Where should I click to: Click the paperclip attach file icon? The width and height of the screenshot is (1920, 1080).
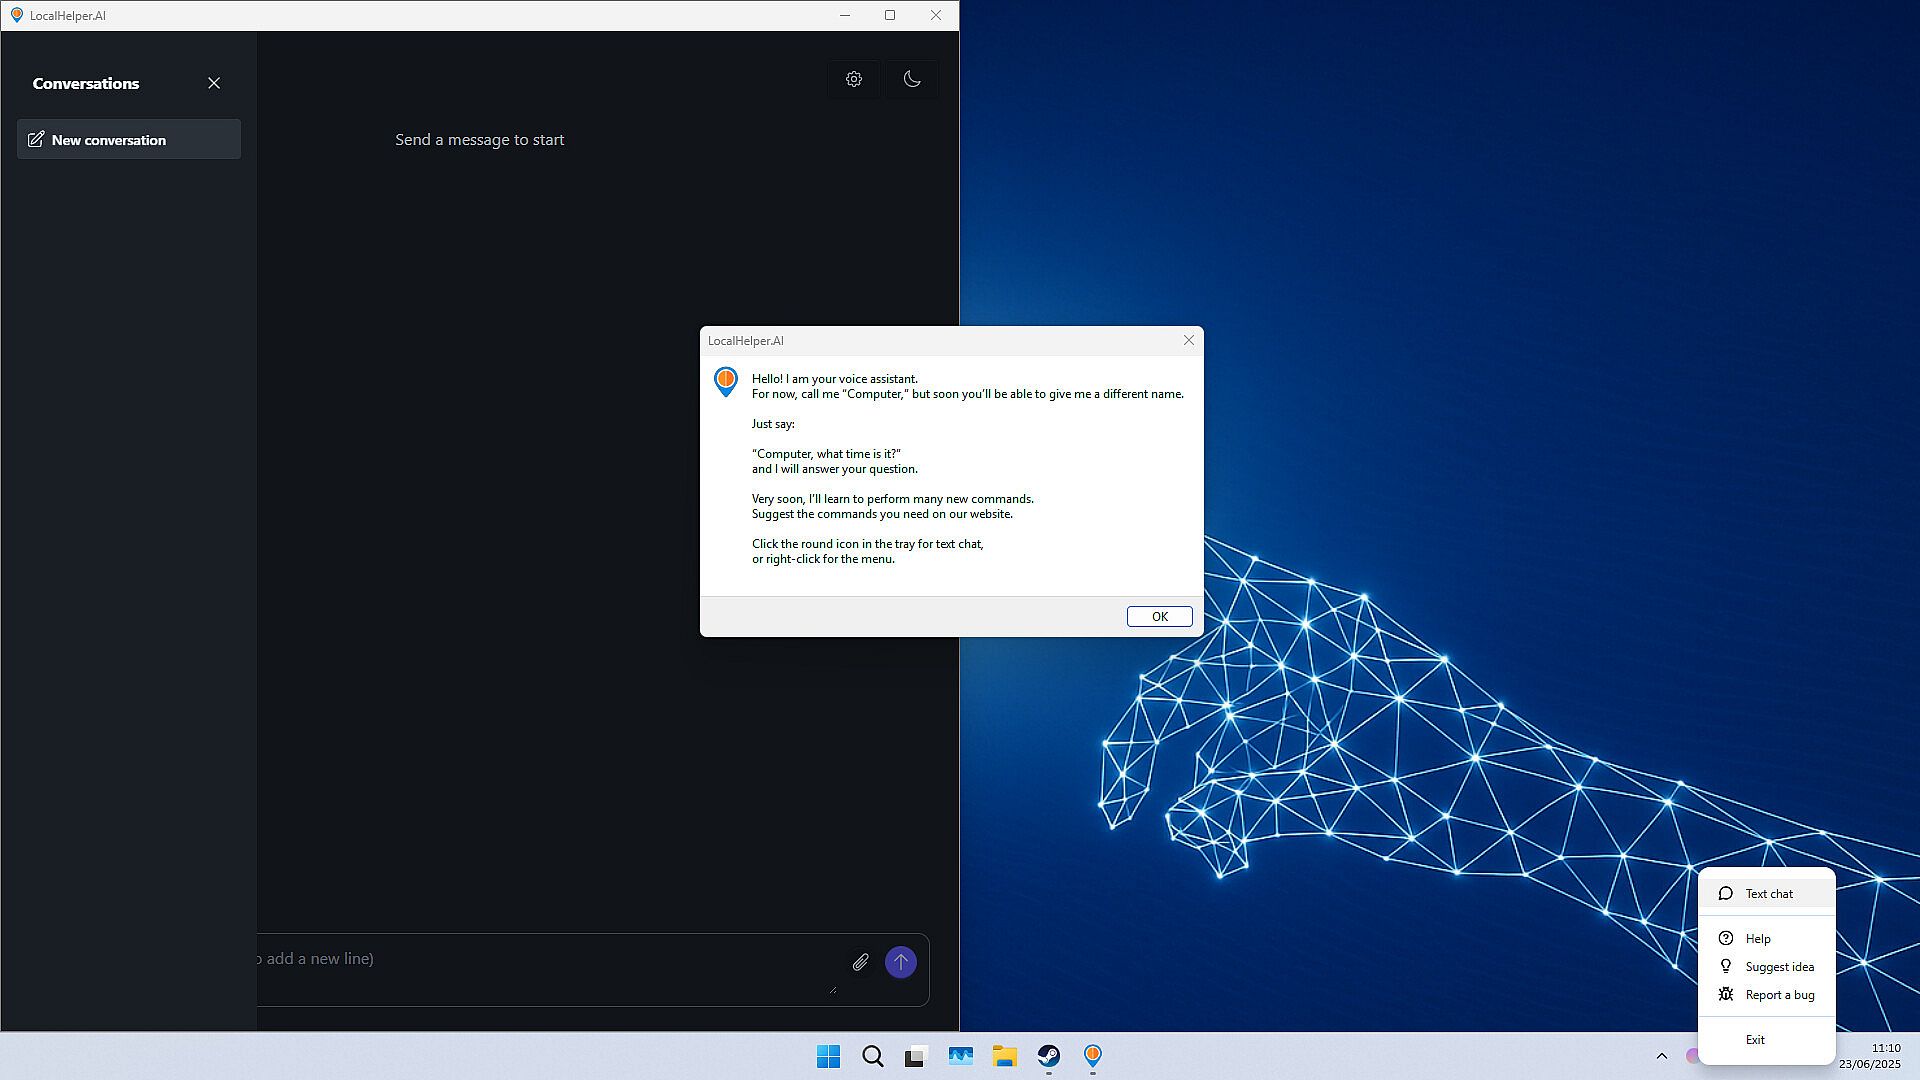tap(860, 962)
